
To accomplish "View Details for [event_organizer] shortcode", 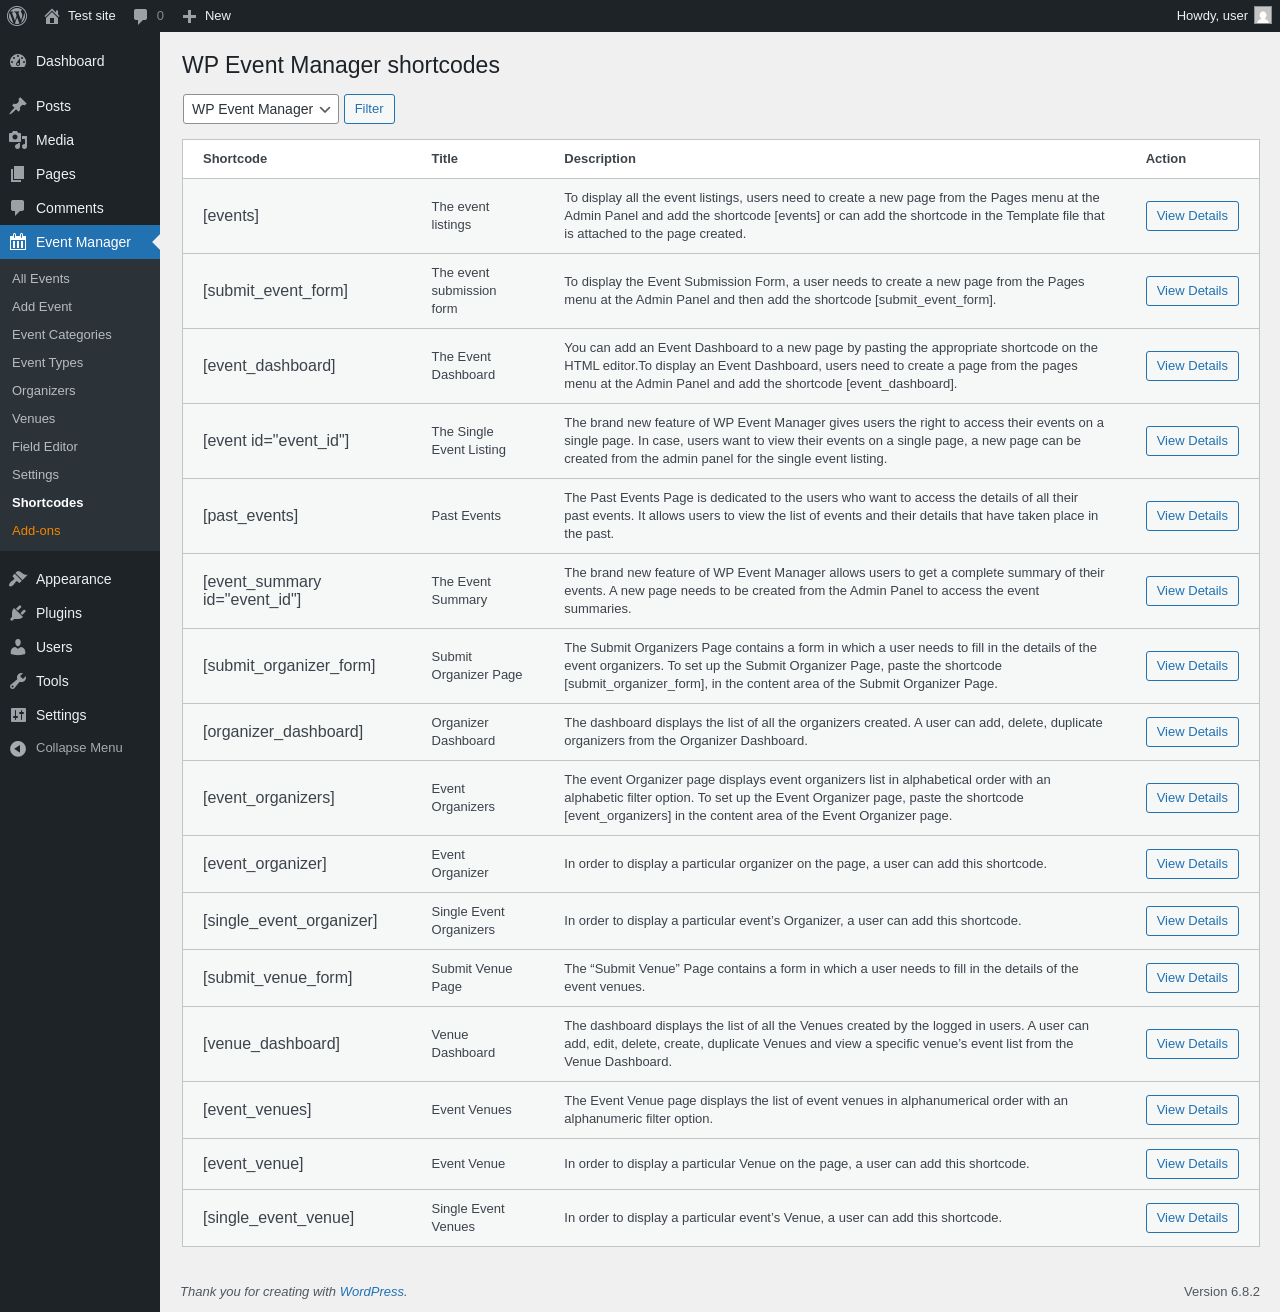I will pos(1192,864).
